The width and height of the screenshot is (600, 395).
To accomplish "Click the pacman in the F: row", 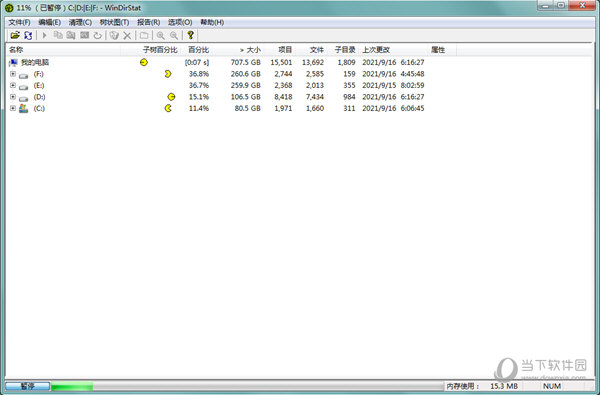I will tap(168, 73).
